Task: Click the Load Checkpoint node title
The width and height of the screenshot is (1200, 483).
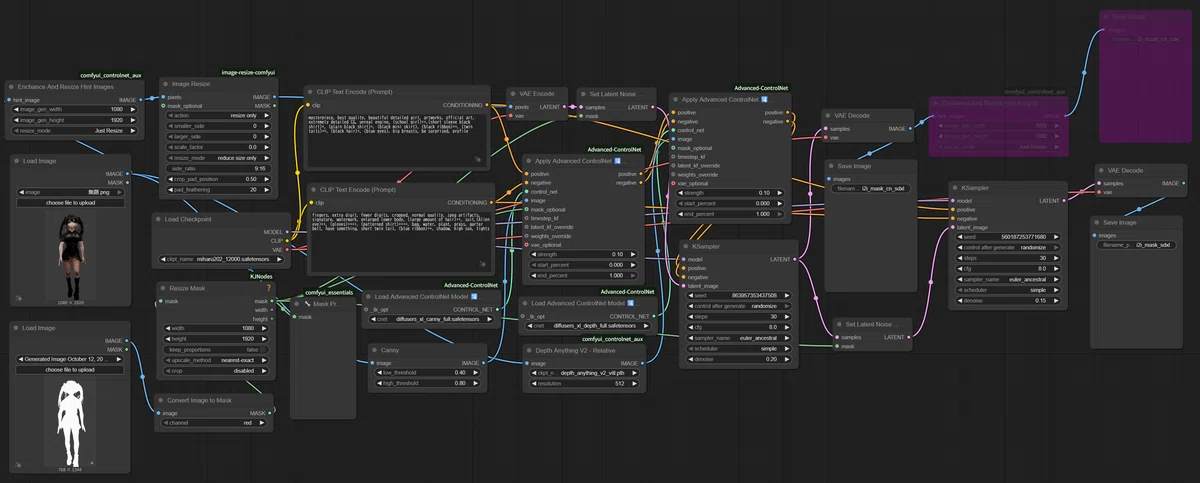Action: click(x=190, y=220)
